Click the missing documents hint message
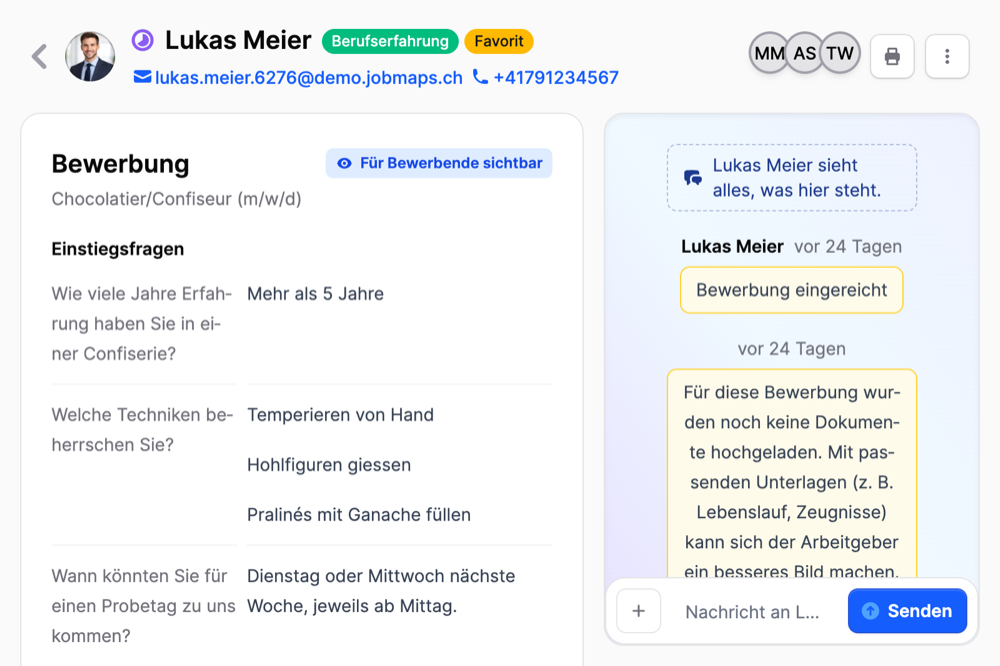The width and height of the screenshot is (1000, 666). tap(791, 473)
